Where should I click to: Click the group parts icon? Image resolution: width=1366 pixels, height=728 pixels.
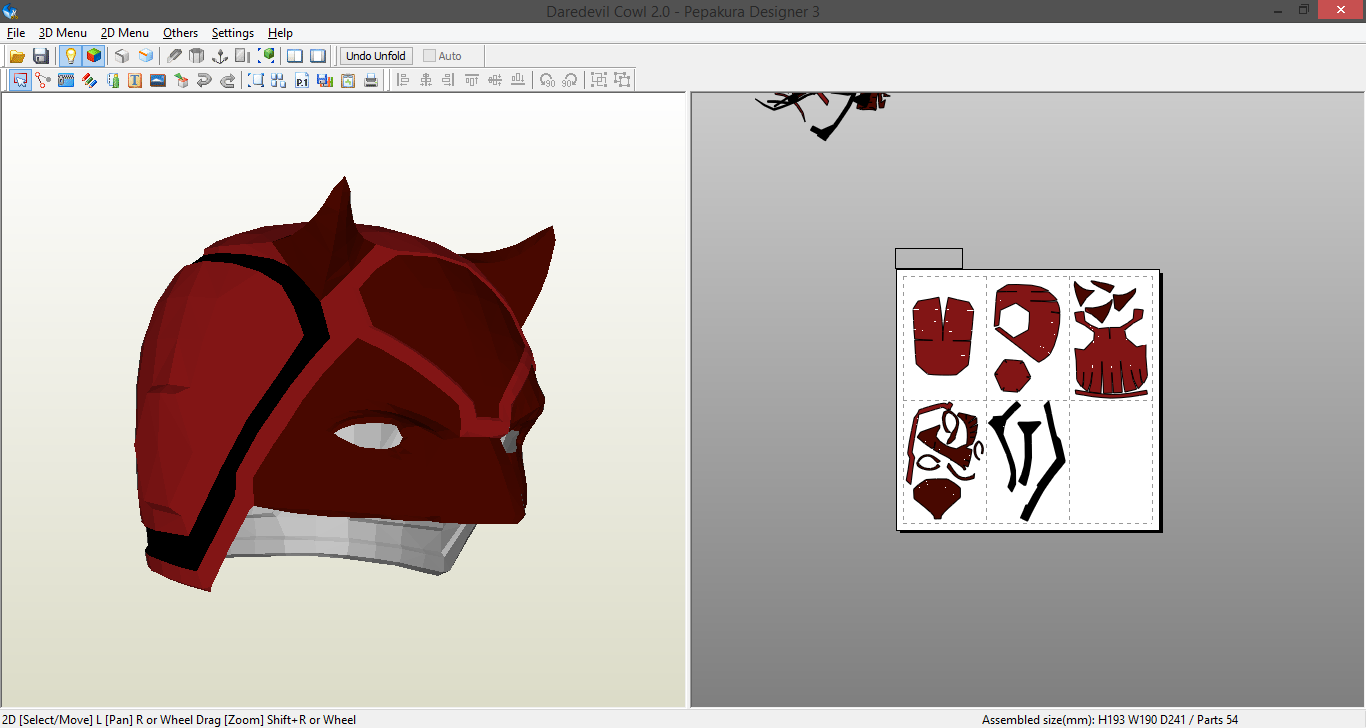tap(599, 80)
